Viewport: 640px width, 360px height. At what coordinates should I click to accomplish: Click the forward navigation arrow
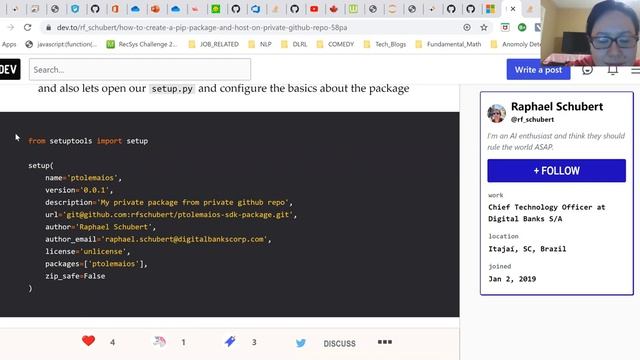click(11, 27)
